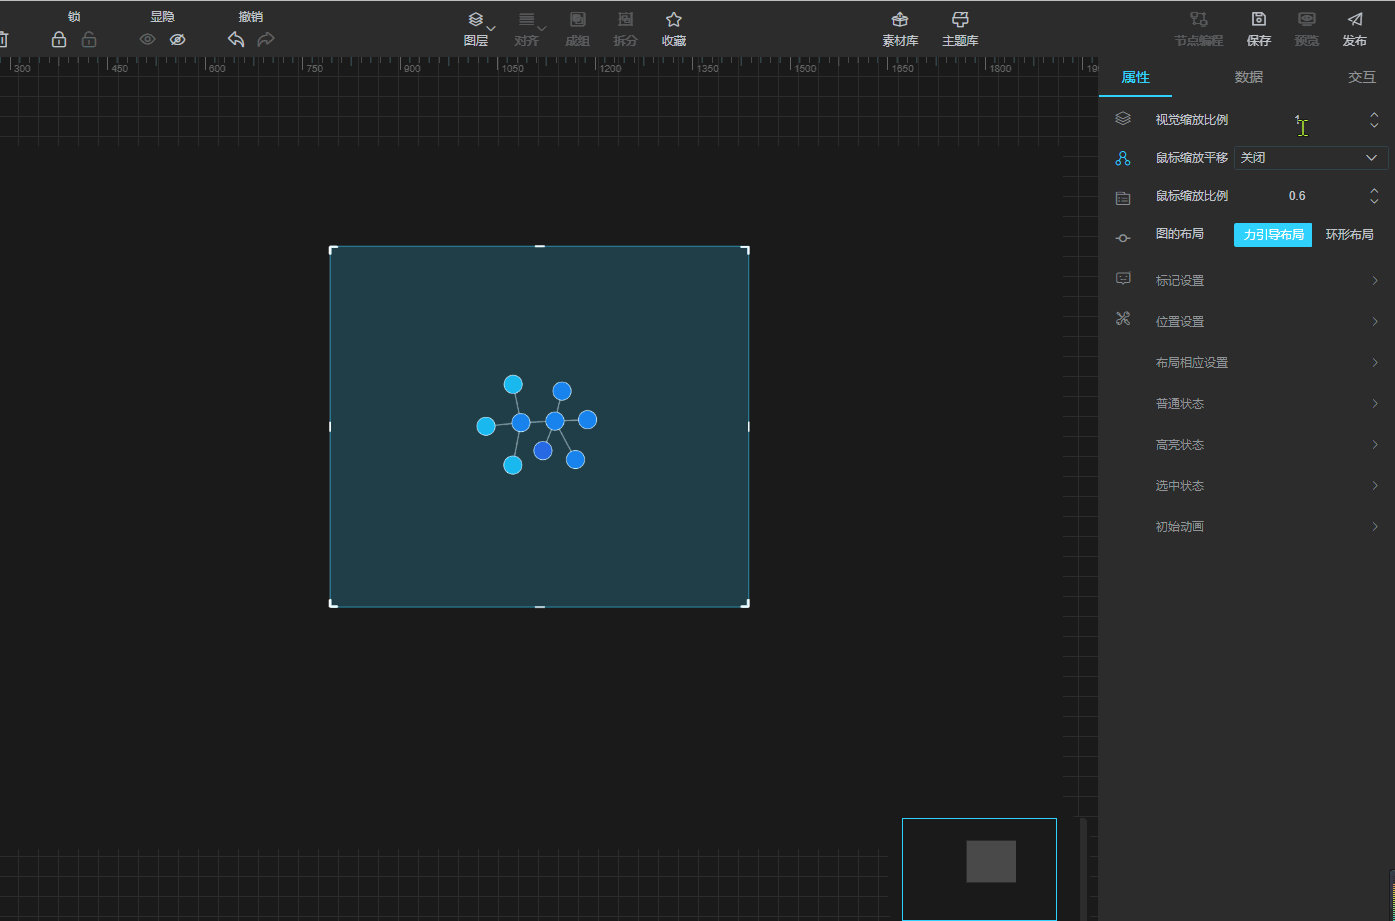Click the undo arrow under 撤销
The height and width of the screenshot is (921, 1395).
click(236, 40)
